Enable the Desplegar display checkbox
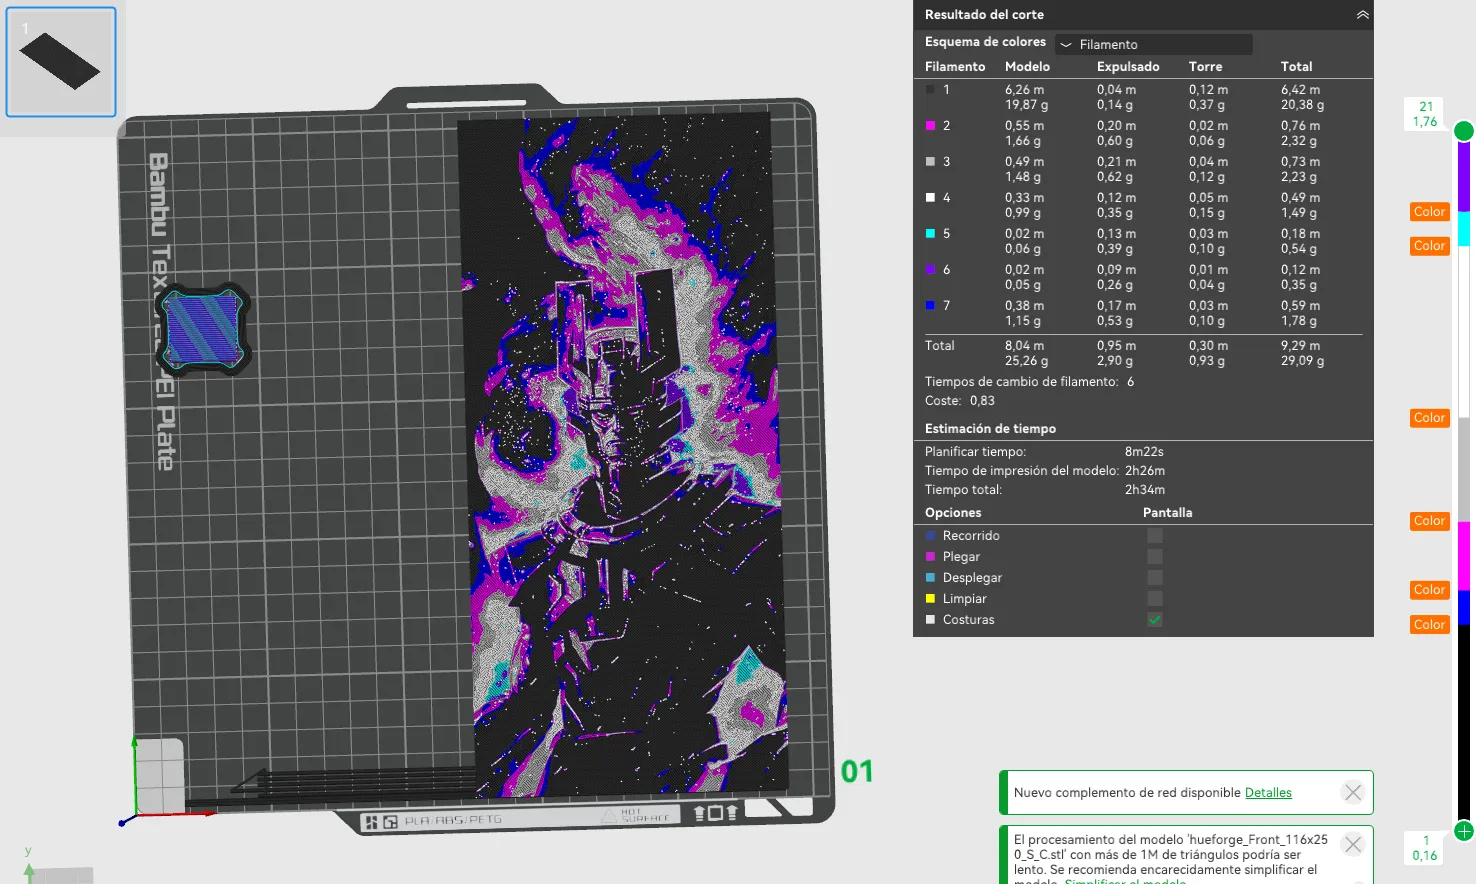Screen dimensions: 1476x884 click(x=1155, y=578)
